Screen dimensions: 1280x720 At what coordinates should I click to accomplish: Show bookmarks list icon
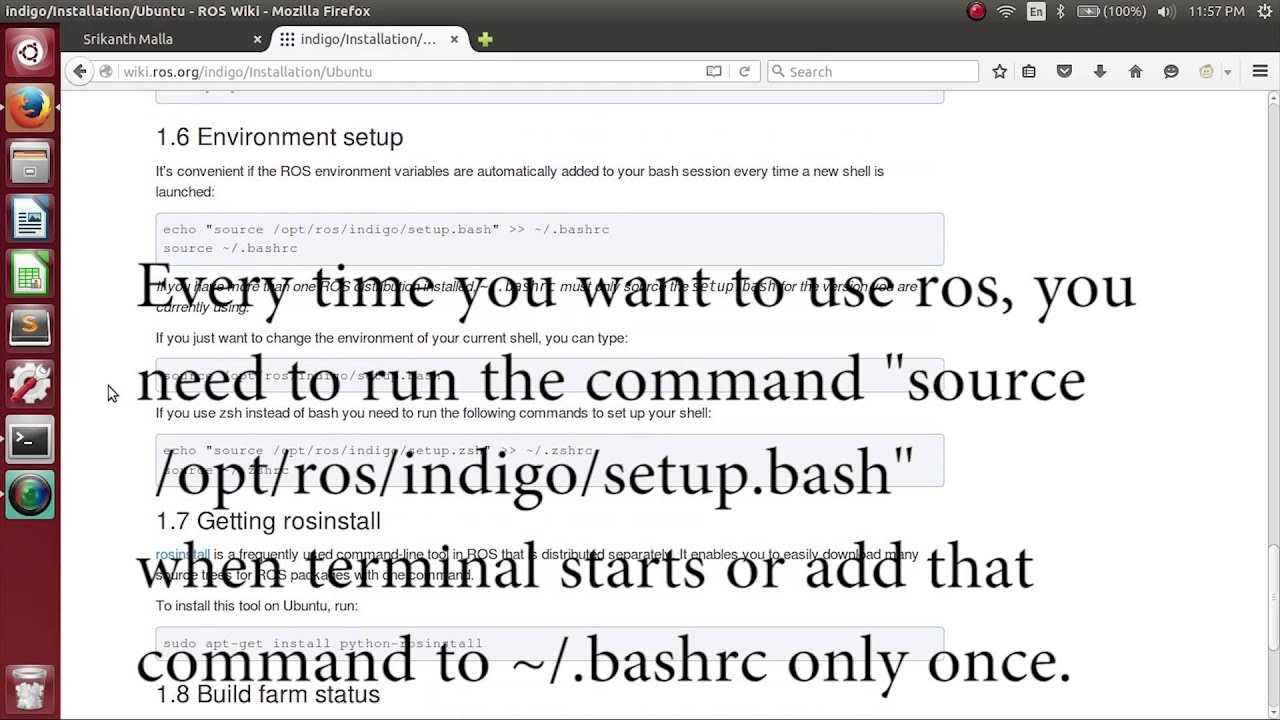[1029, 71]
